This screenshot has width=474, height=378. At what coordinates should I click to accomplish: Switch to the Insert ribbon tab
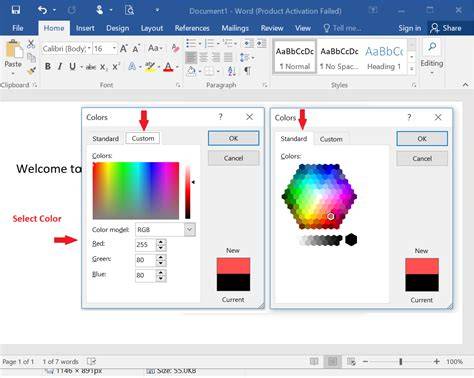tap(85, 28)
